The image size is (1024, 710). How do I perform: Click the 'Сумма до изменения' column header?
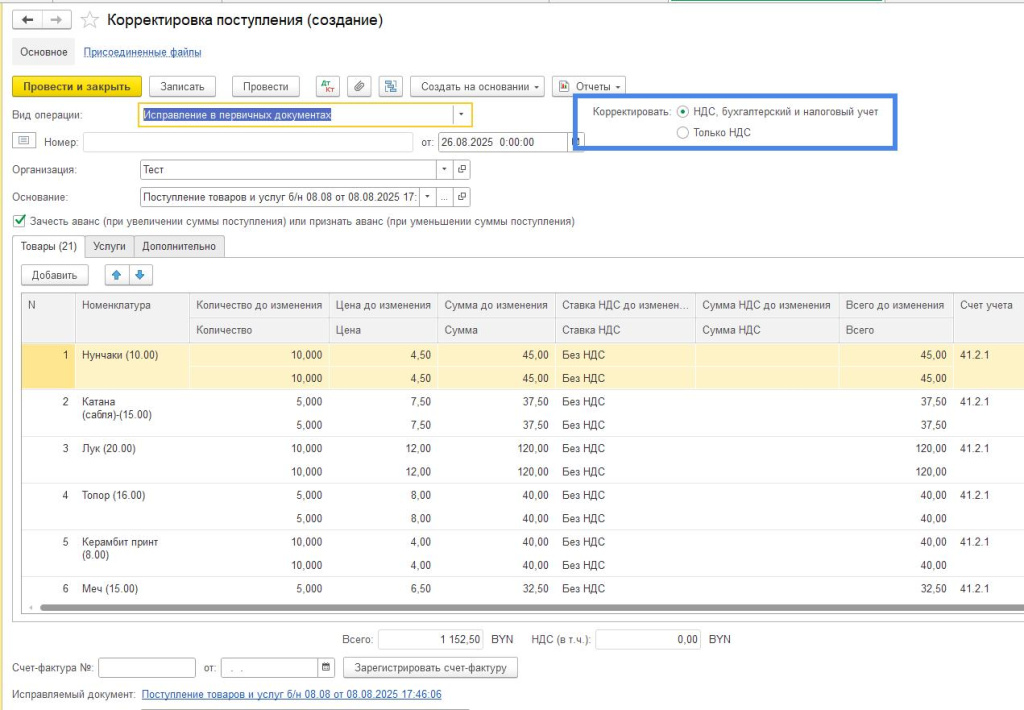click(496, 305)
